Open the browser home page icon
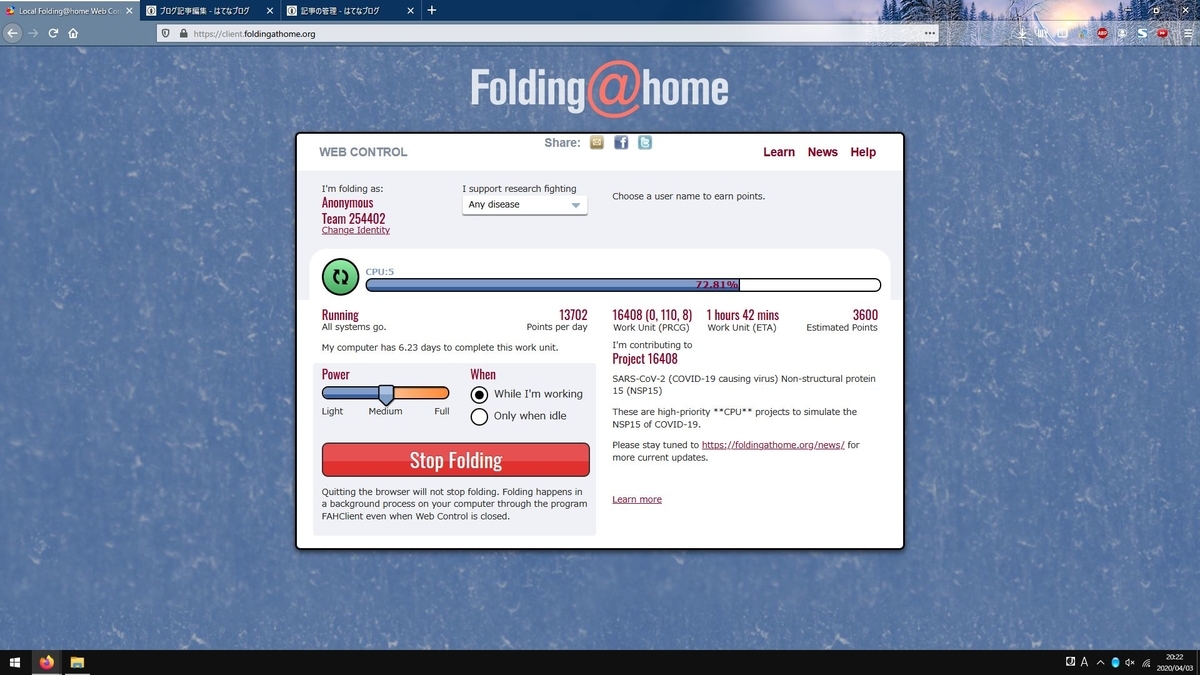 [x=73, y=33]
